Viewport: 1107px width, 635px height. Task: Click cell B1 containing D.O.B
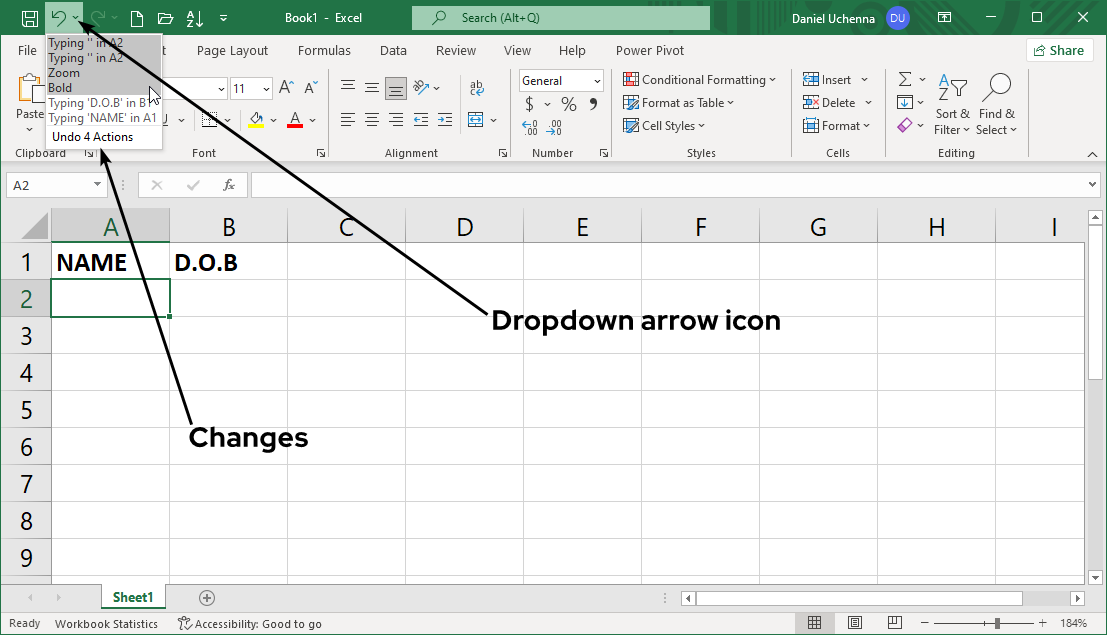coord(228,262)
